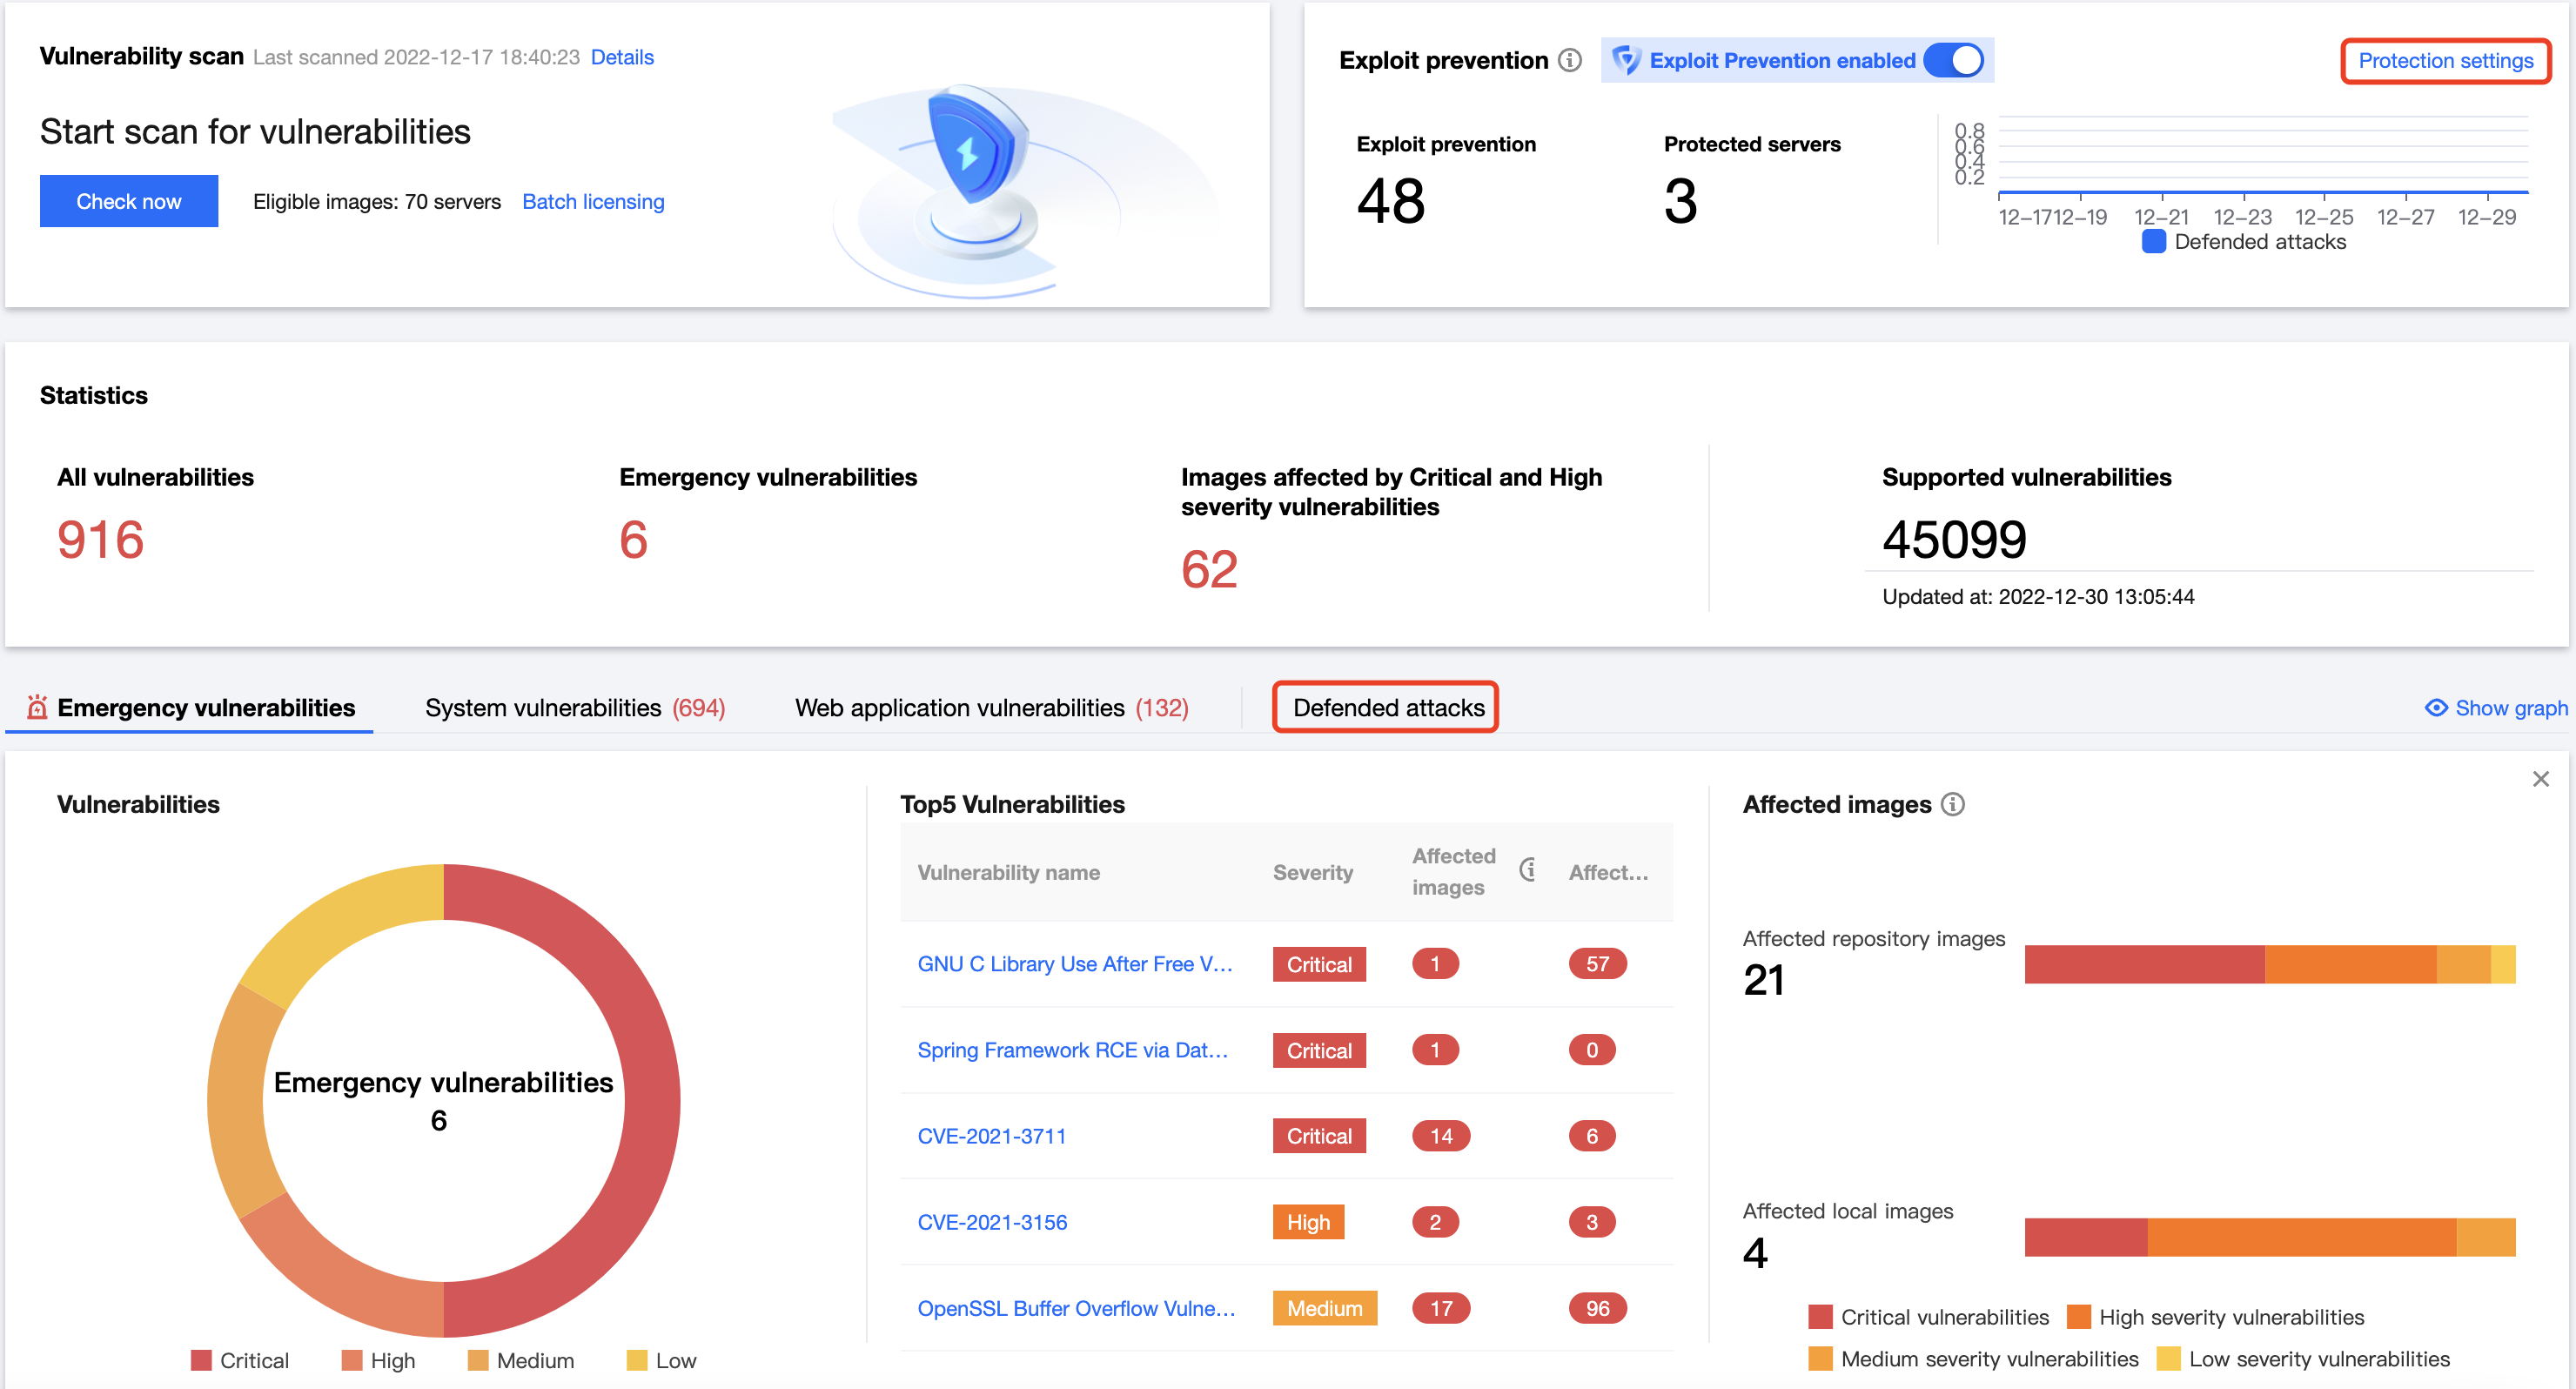Click info icon next to Affected images heading
The image size is (2576, 1389).
(1953, 804)
